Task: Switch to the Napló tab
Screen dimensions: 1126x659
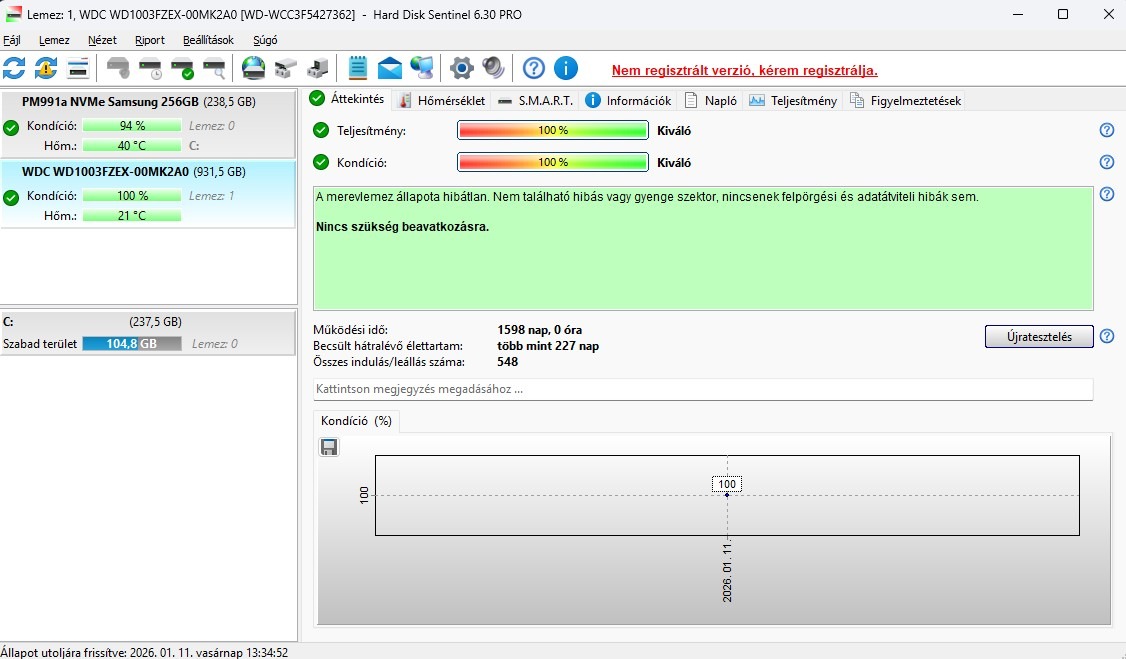Action: click(x=711, y=101)
